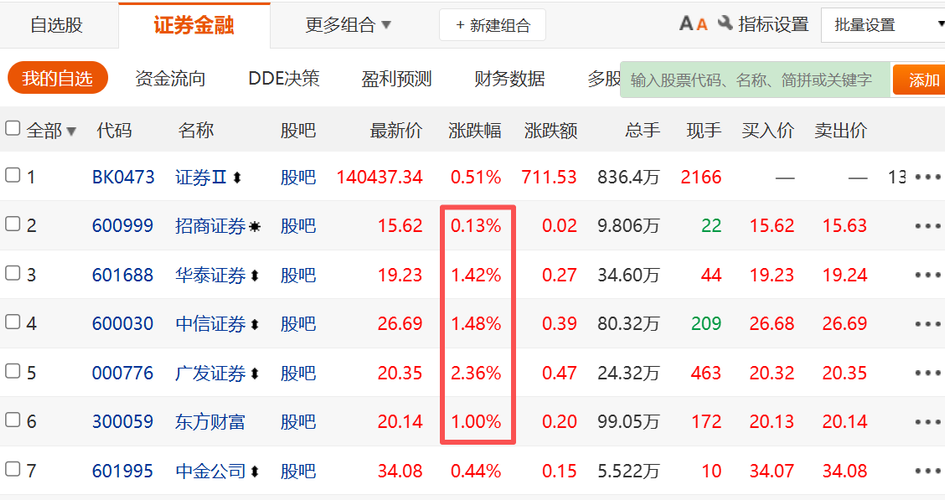Click marker icon next to 招商证券
This screenshot has width=945, height=500.
(254, 227)
